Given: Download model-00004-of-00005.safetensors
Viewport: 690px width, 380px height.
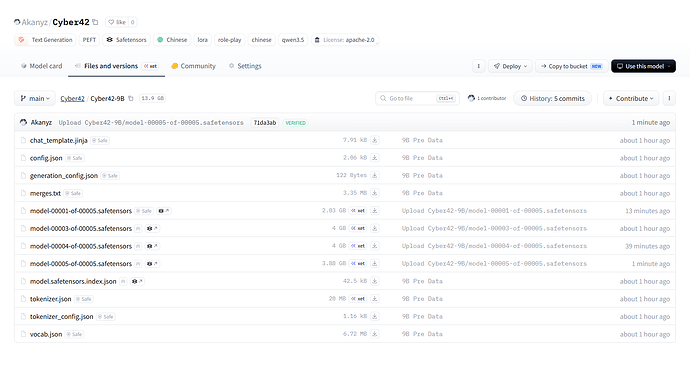Looking at the screenshot, I should (x=374, y=246).
